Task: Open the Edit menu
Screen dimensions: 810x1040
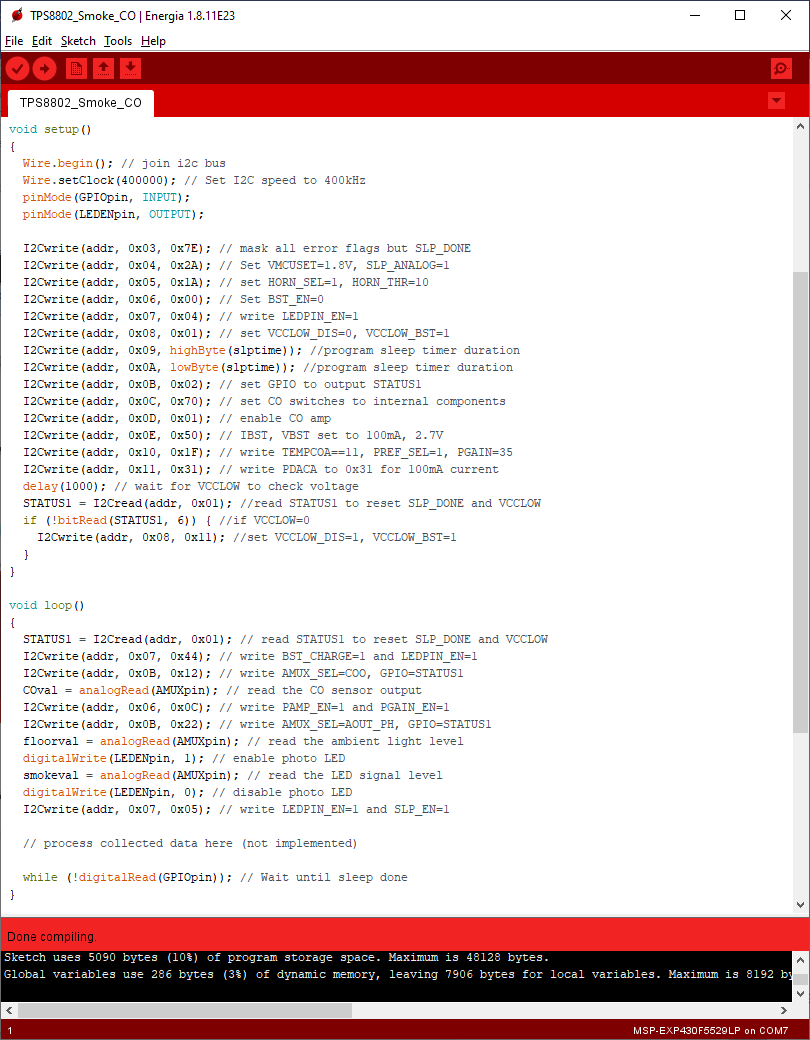Action: tap(41, 41)
